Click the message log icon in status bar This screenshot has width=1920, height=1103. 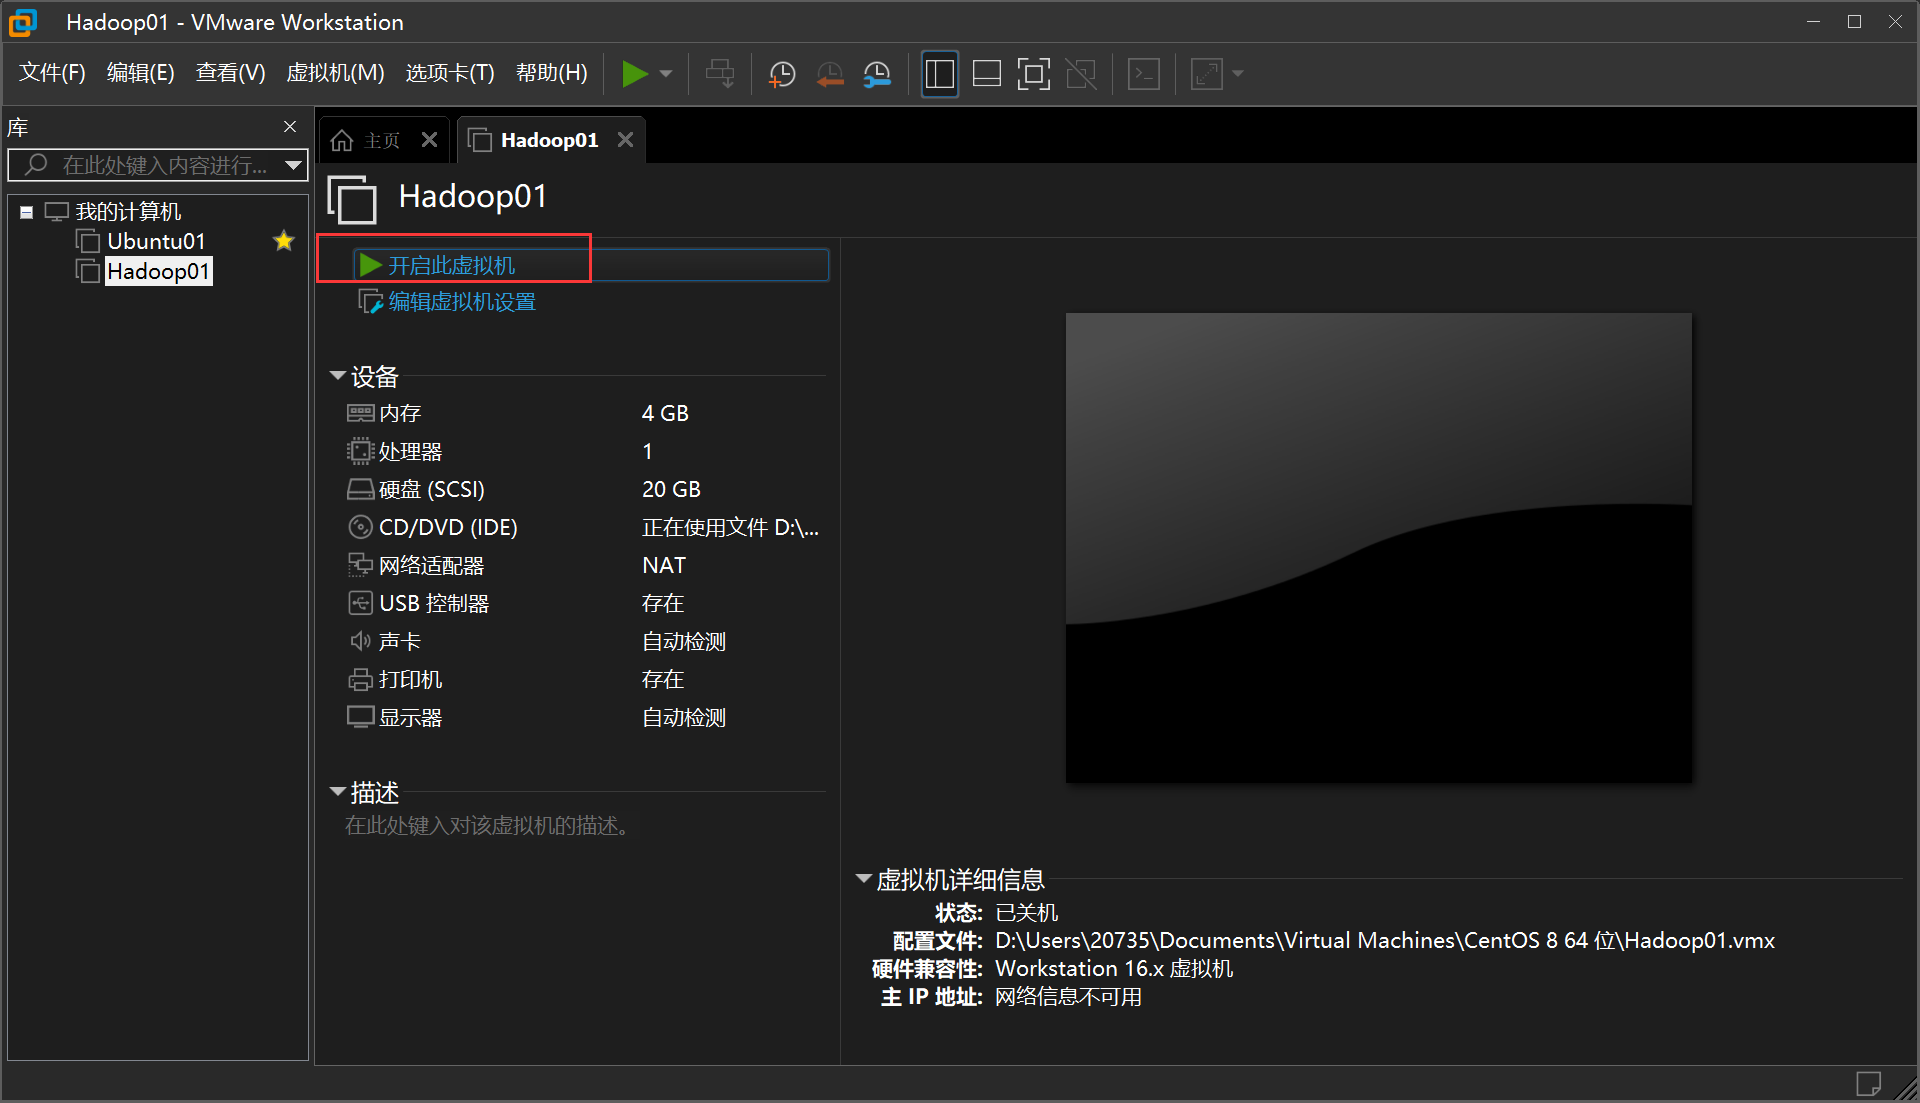tap(1868, 1083)
